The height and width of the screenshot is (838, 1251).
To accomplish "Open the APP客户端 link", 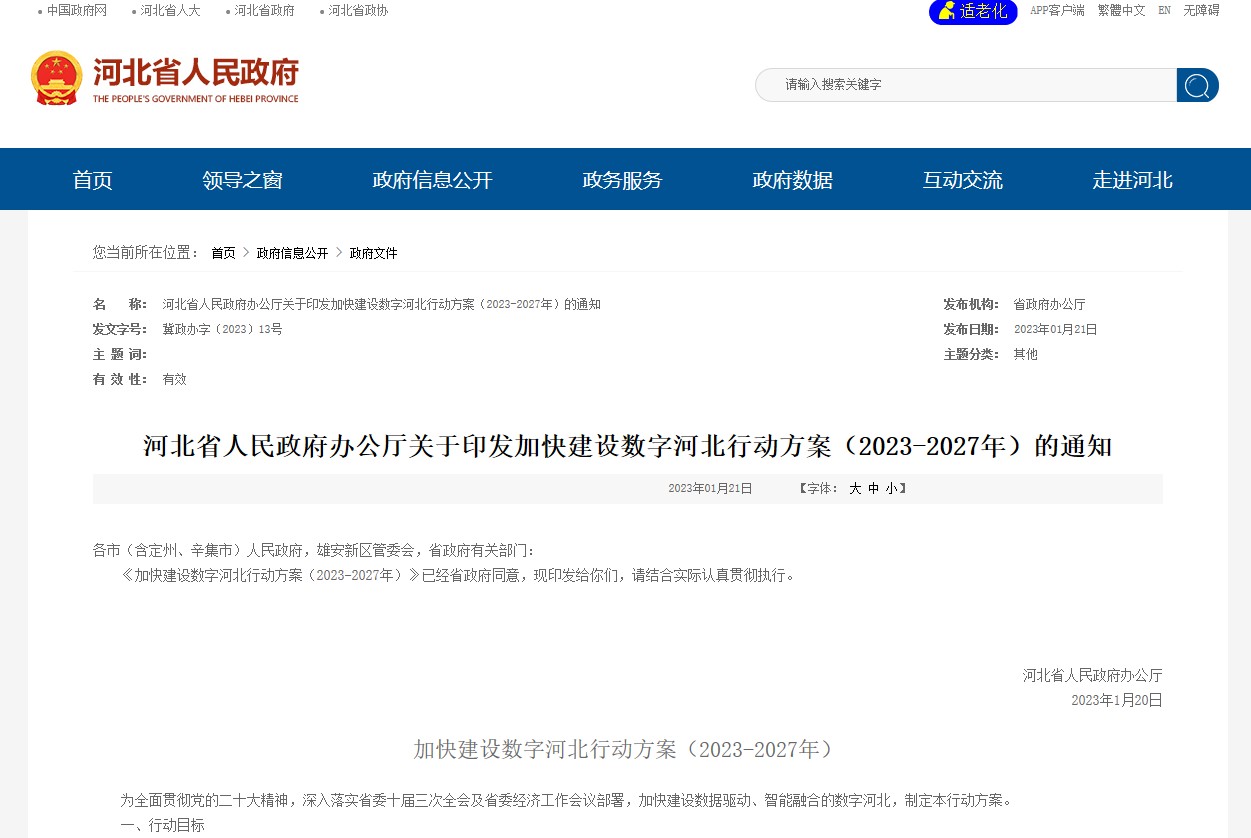I will (1057, 11).
